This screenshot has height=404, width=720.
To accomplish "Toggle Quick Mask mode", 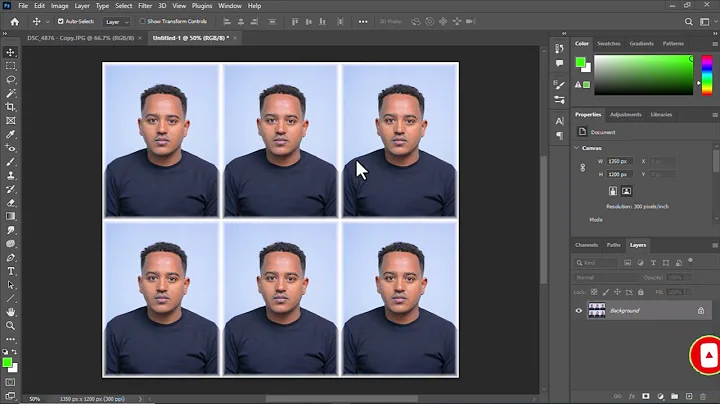I will click(x=10, y=382).
